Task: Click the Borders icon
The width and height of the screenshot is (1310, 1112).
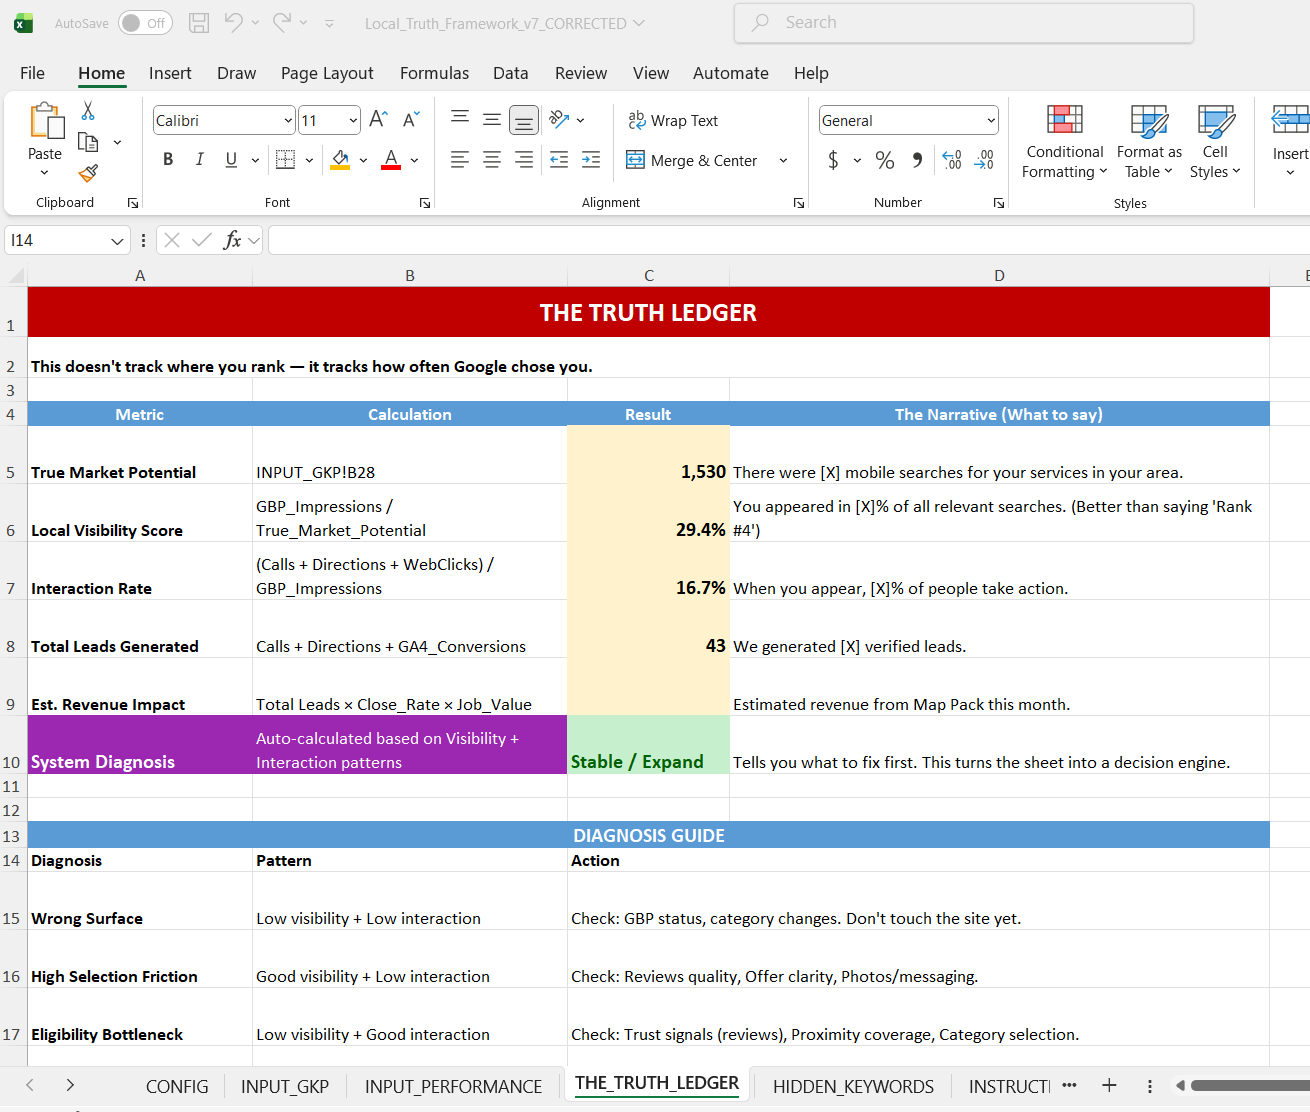Action: click(x=285, y=160)
